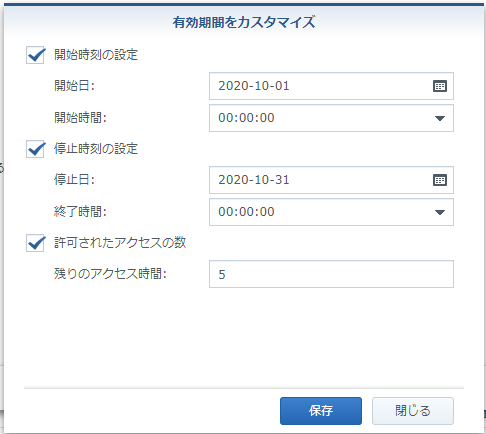Screen dimensions: 486x434
Task: Toggle the 許可されたアクセスの数 checkbox
Action: [35, 243]
